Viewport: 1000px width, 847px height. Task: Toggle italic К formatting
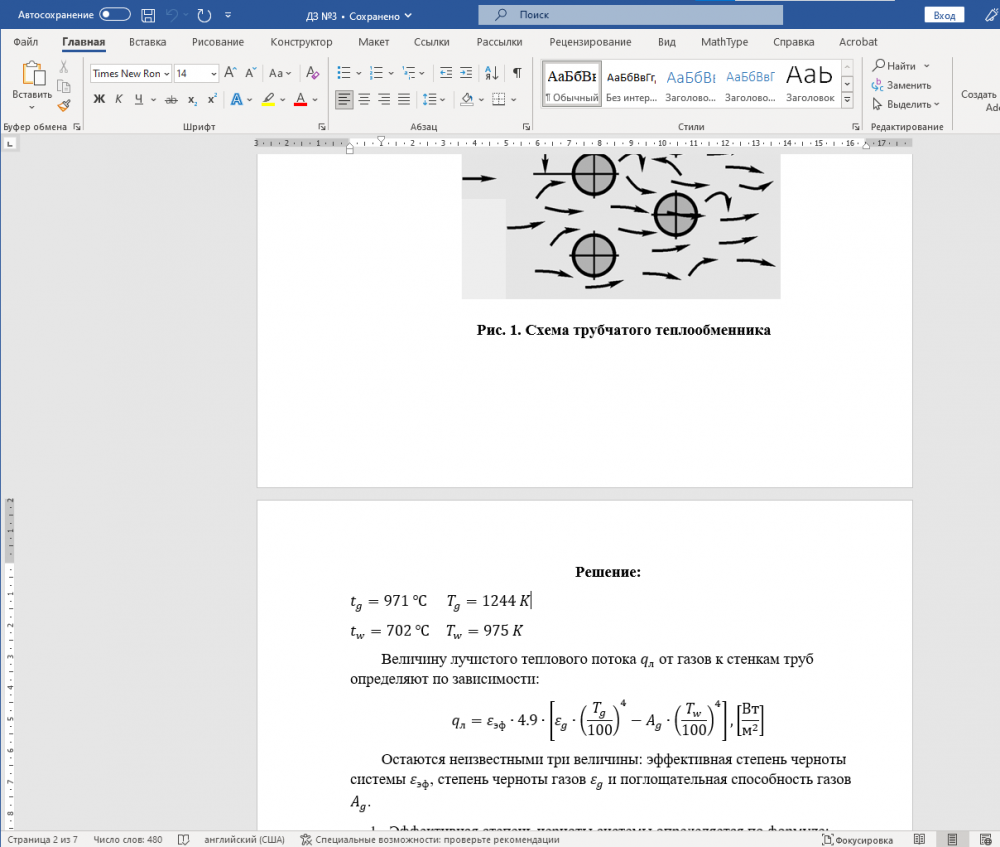pyautogui.click(x=119, y=99)
